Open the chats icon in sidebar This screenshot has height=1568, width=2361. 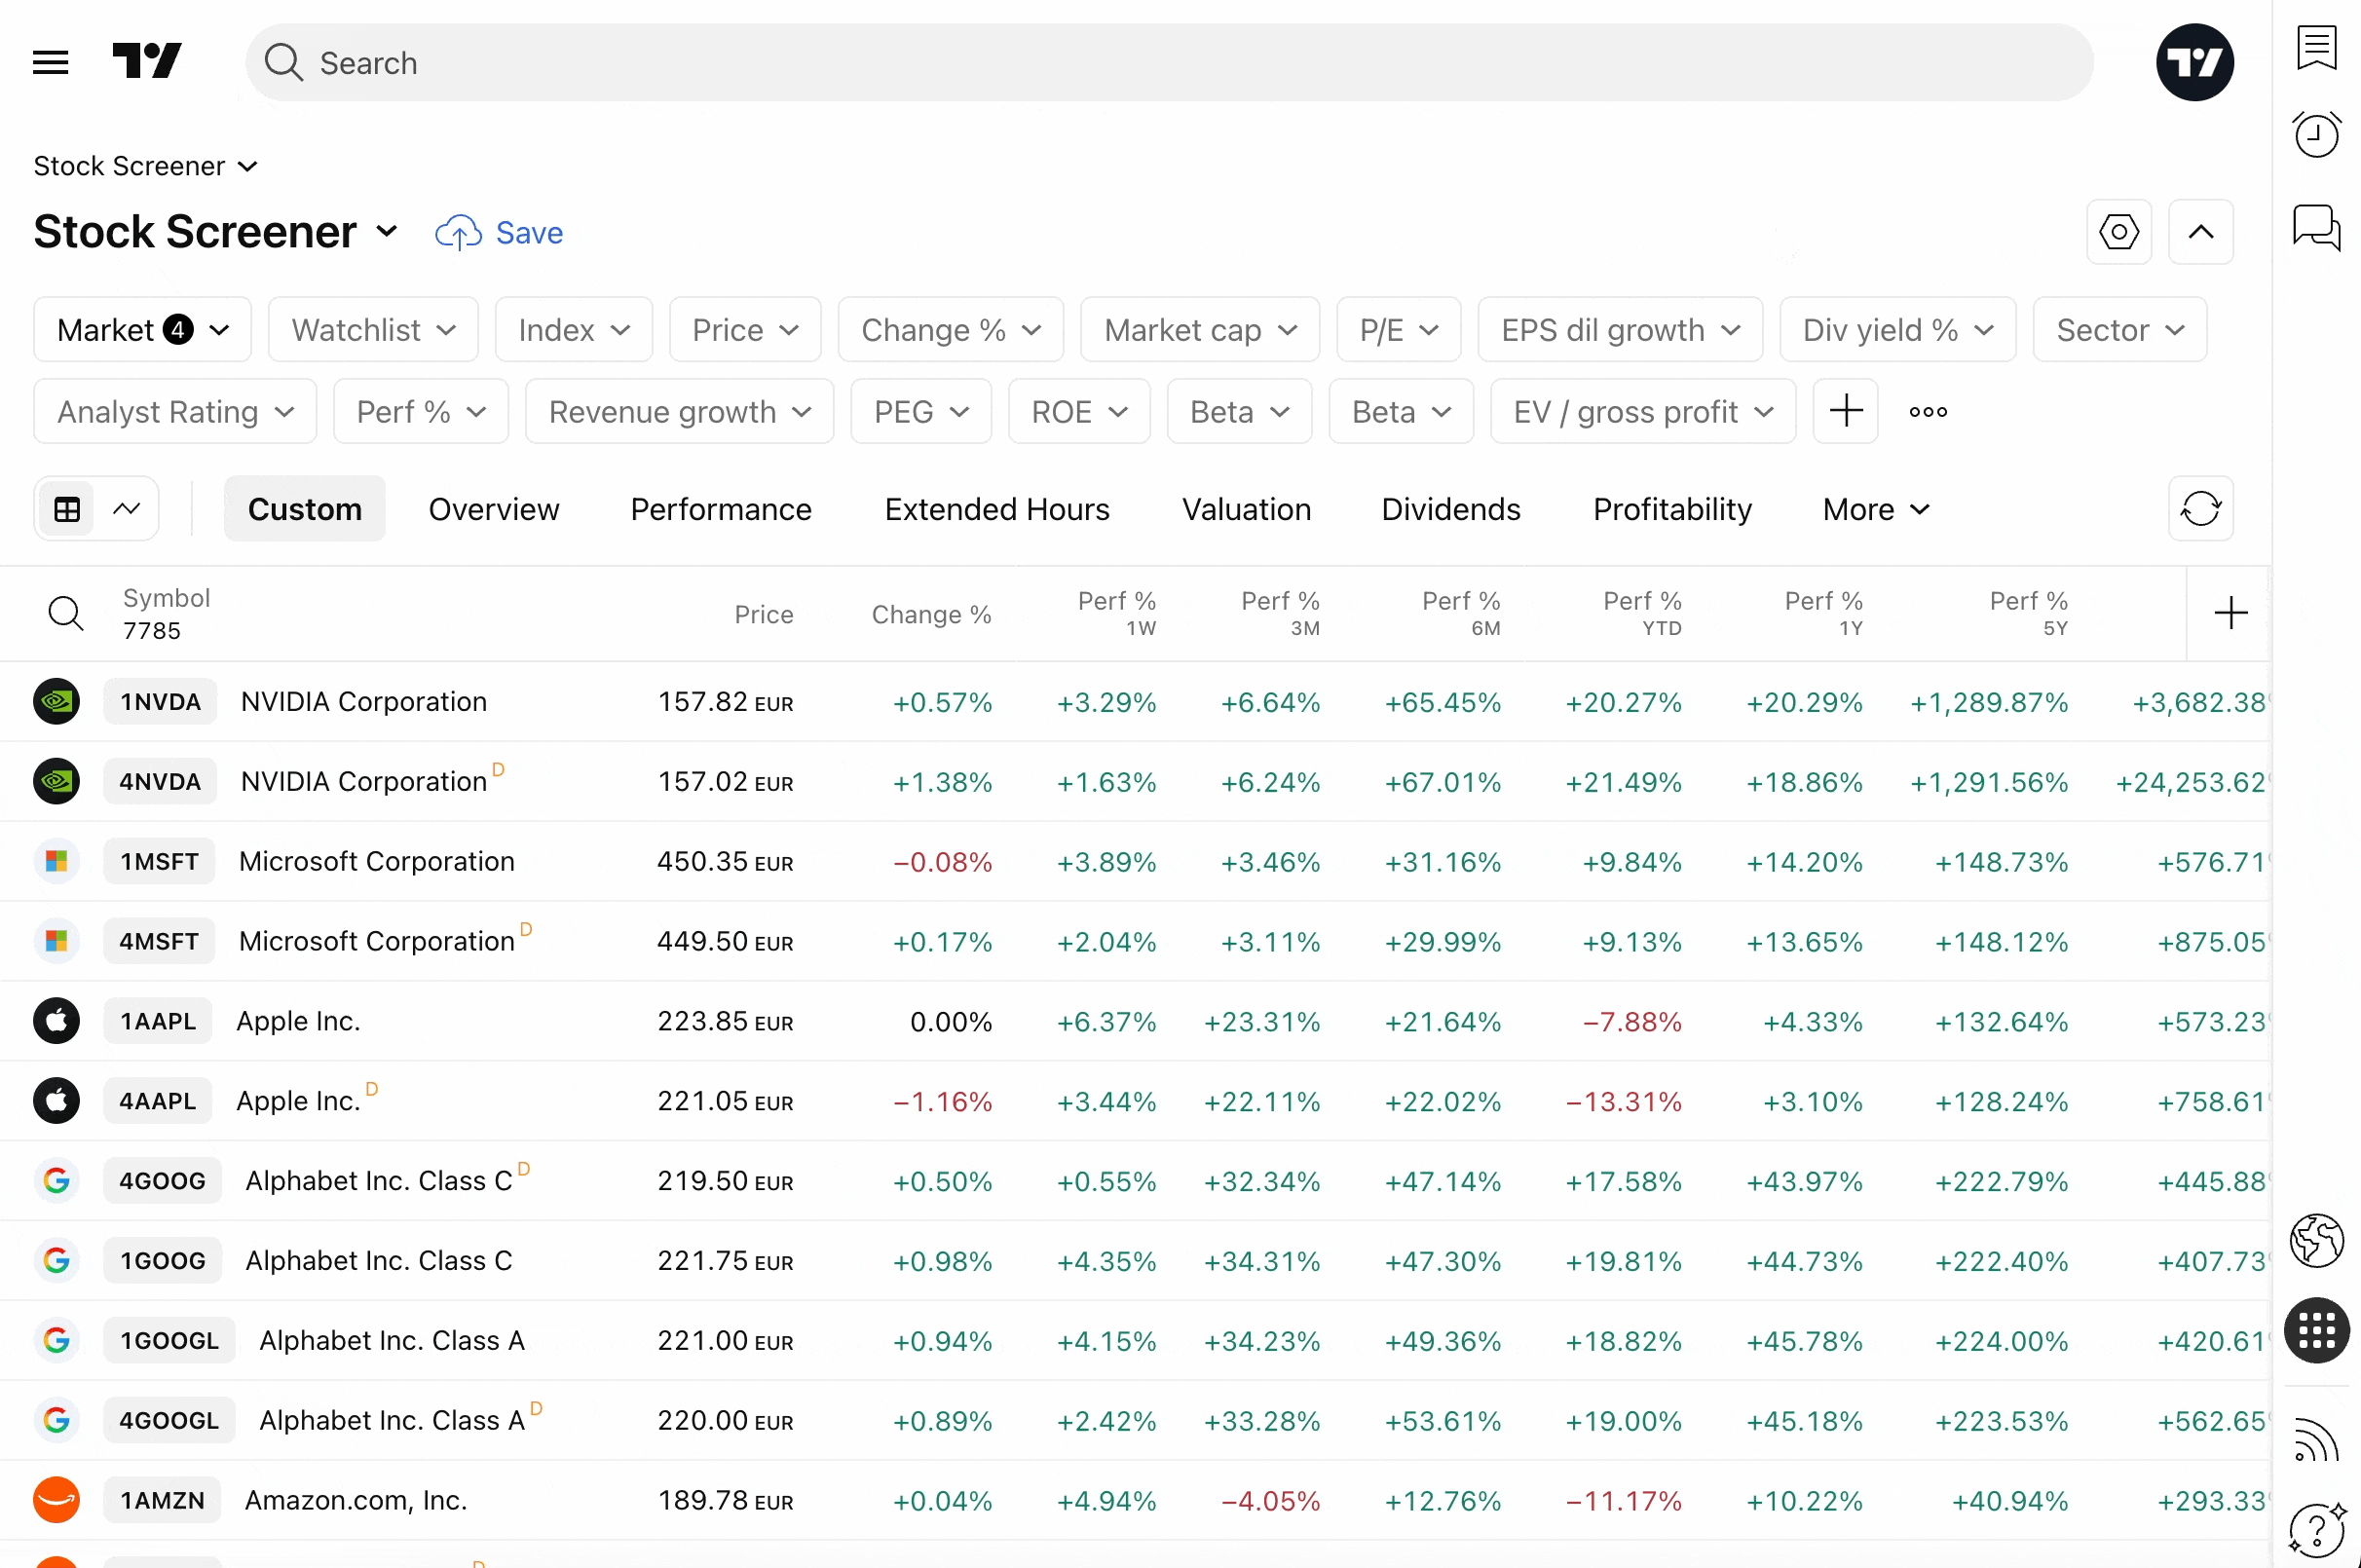[2316, 228]
